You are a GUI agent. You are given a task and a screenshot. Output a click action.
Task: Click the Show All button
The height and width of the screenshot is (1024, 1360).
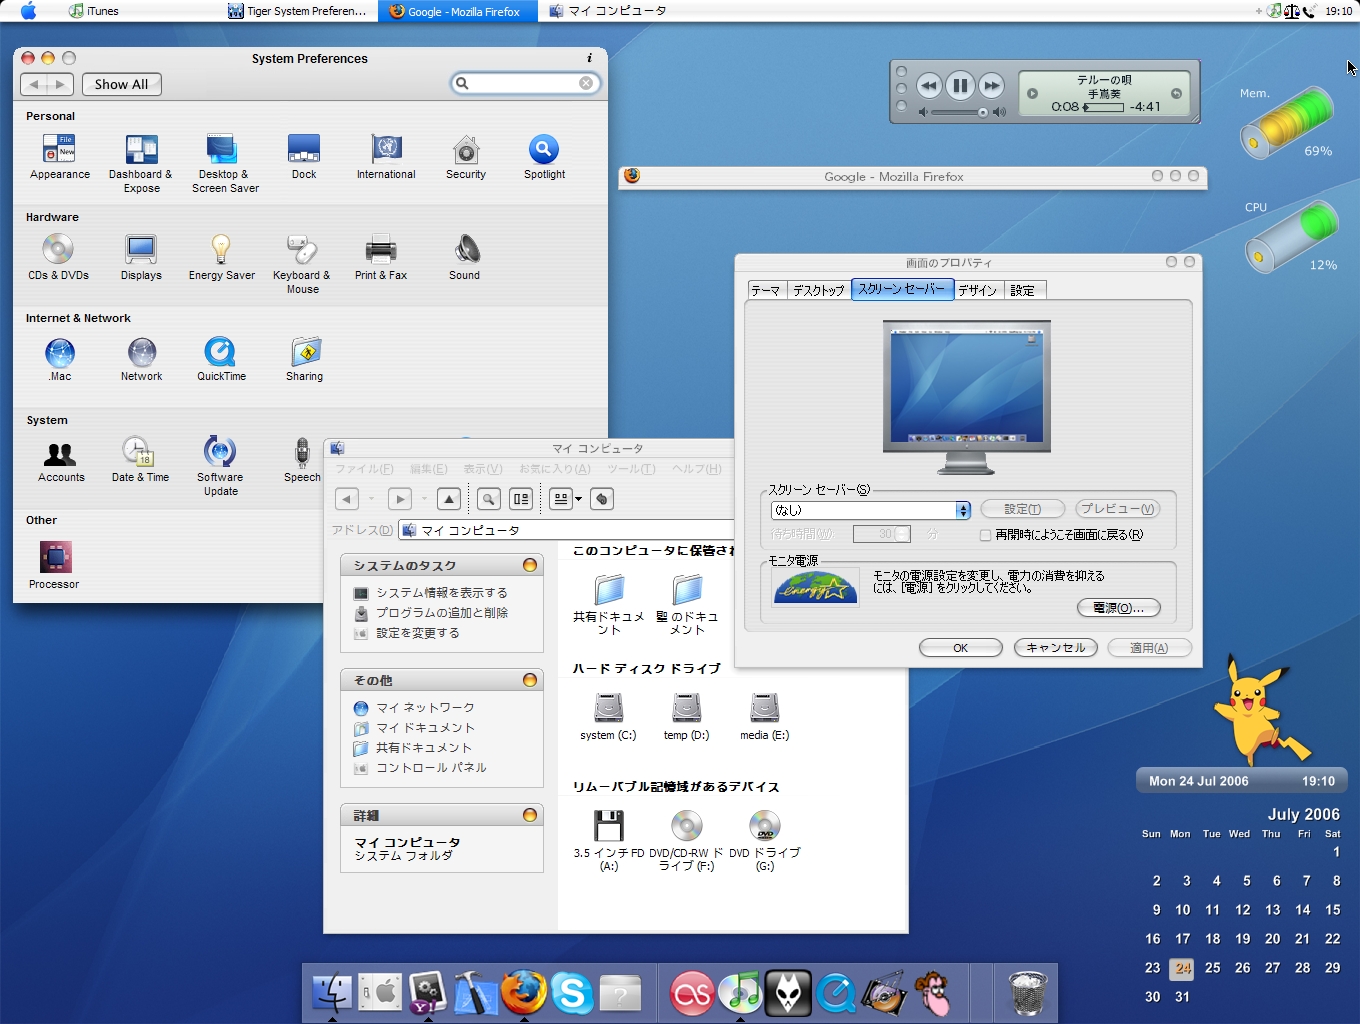[x=121, y=85]
